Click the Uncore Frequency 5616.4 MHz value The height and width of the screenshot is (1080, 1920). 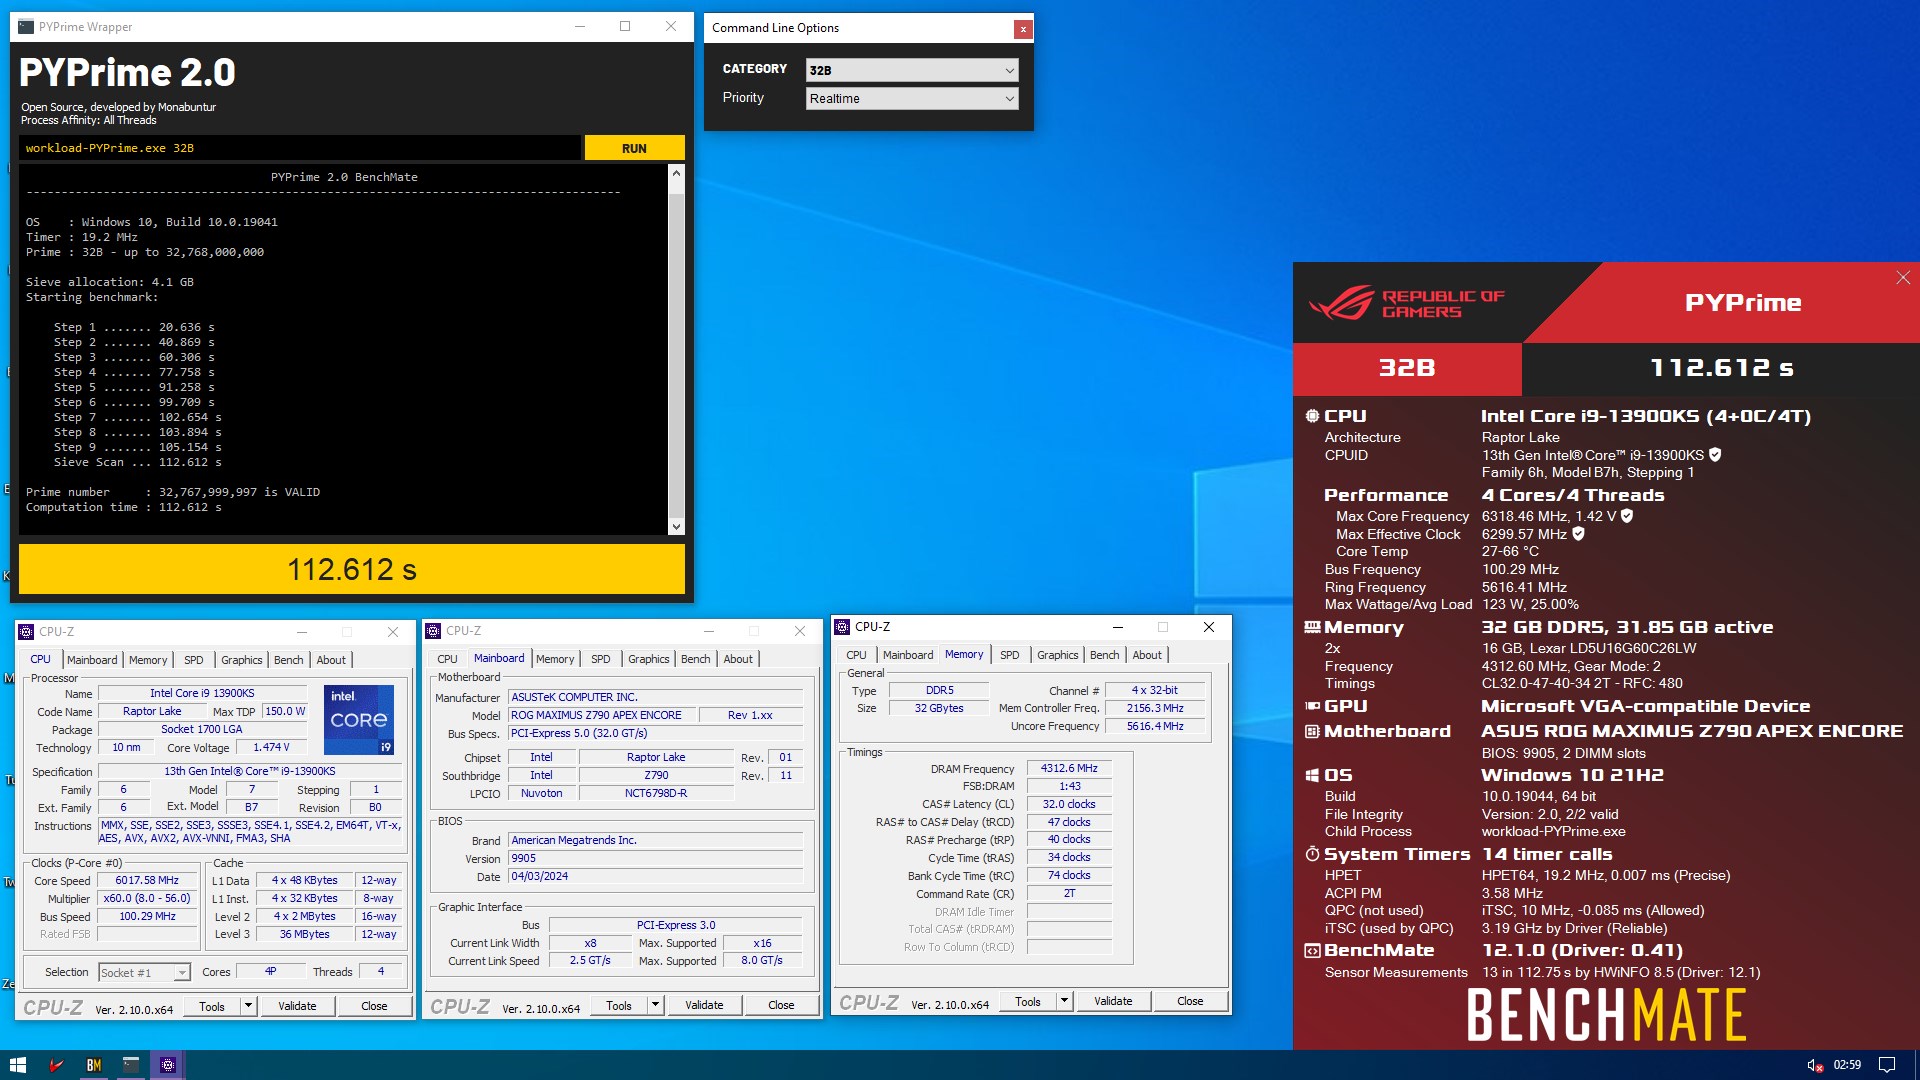tap(1155, 727)
